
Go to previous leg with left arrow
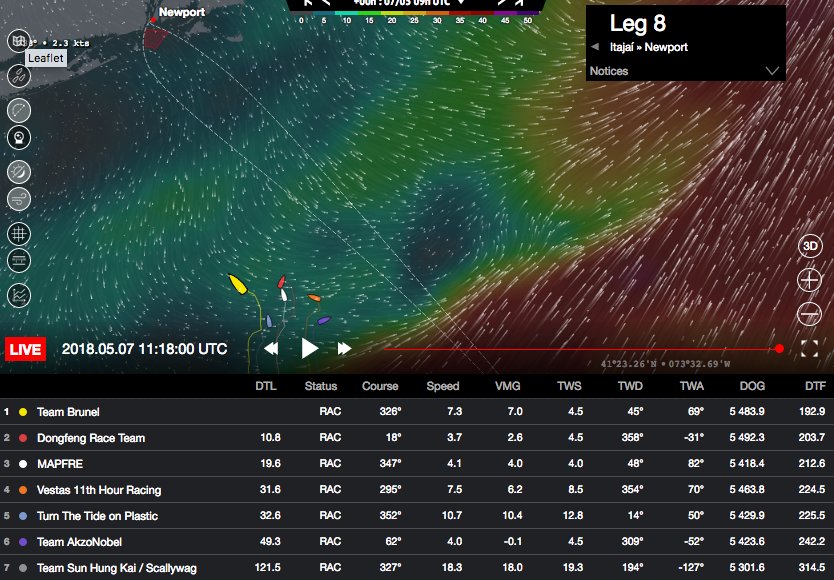coord(595,47)
